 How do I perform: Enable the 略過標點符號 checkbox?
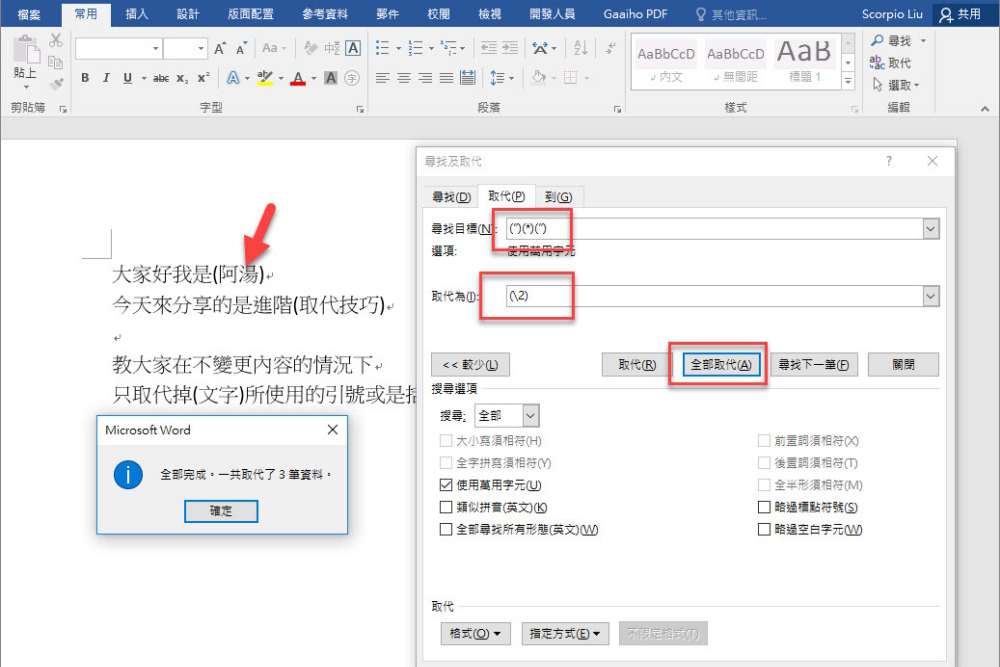click(x=765, y=507)
